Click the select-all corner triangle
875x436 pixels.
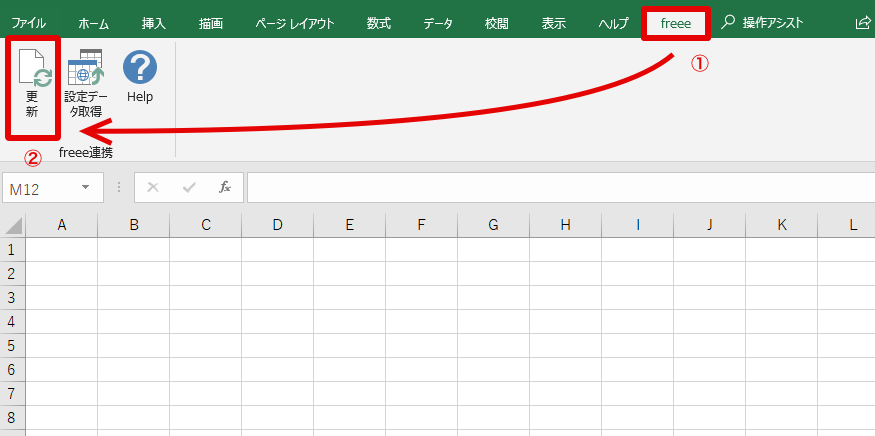coord(13,225)
